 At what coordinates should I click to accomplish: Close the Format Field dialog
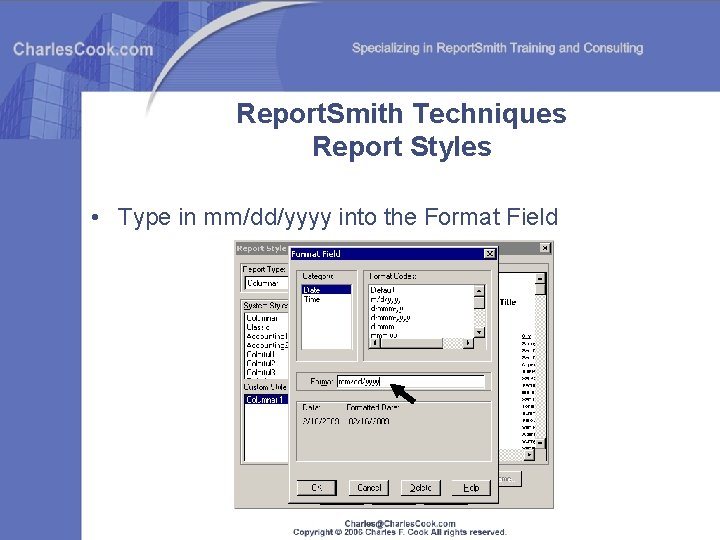(490, 253)
